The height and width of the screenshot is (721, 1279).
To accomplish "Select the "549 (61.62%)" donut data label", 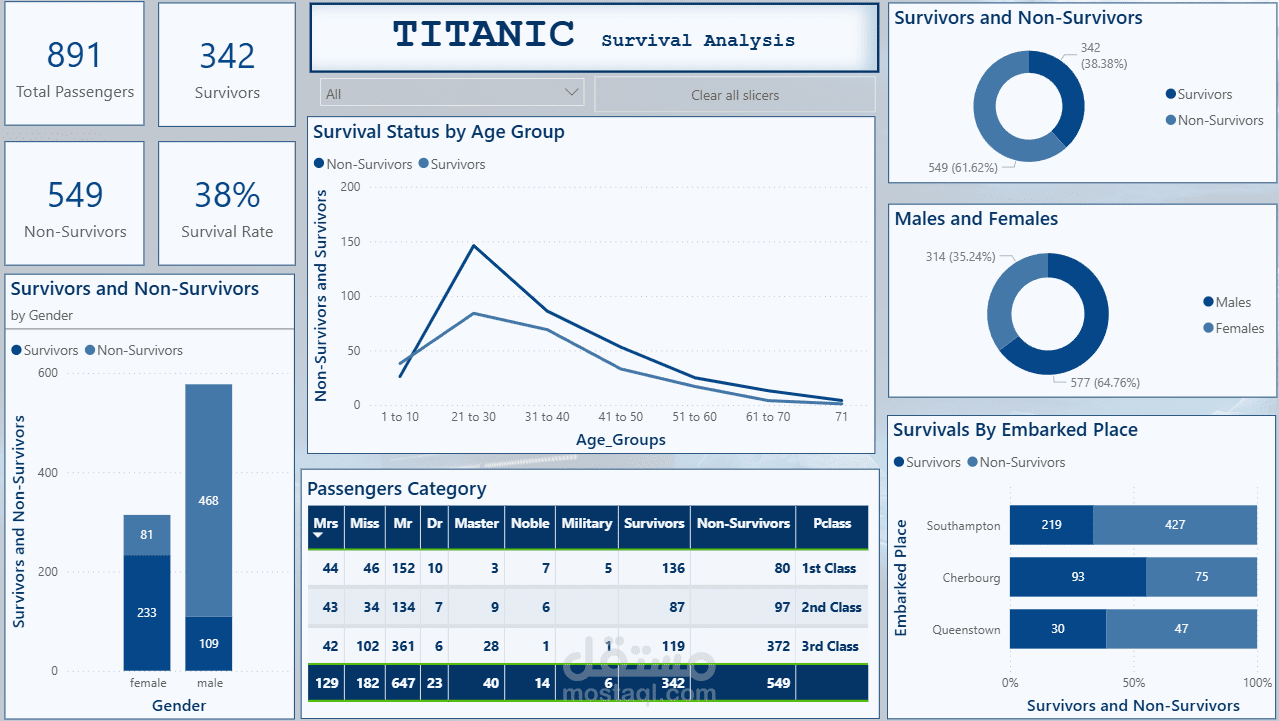I will [963, 168].
